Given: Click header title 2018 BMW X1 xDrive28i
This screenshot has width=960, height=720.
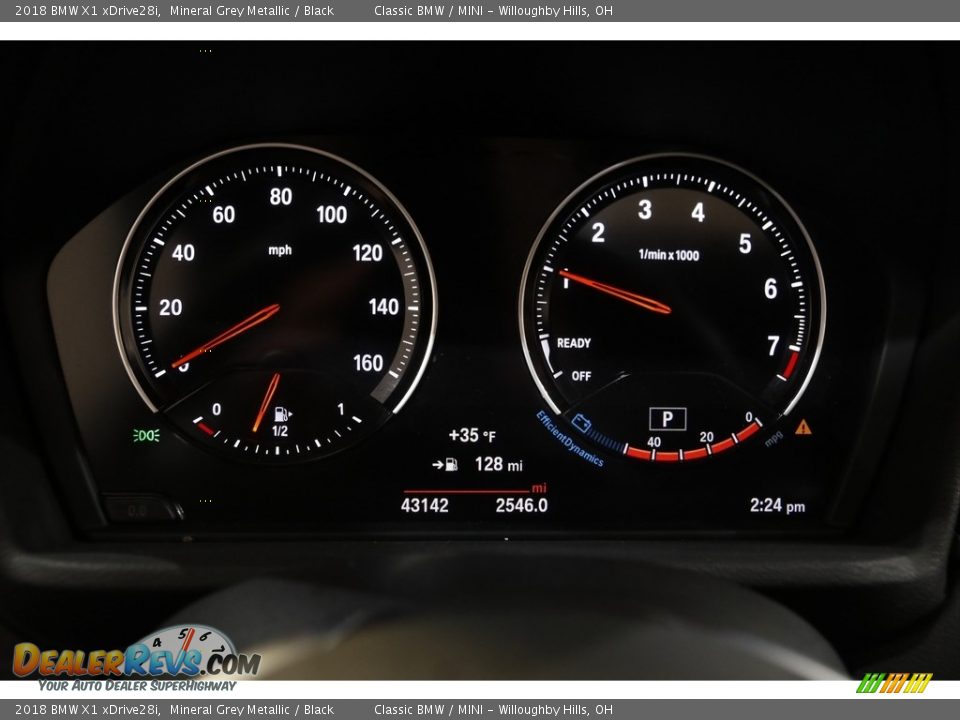Looking at the screenshot, I should [88, 10].
